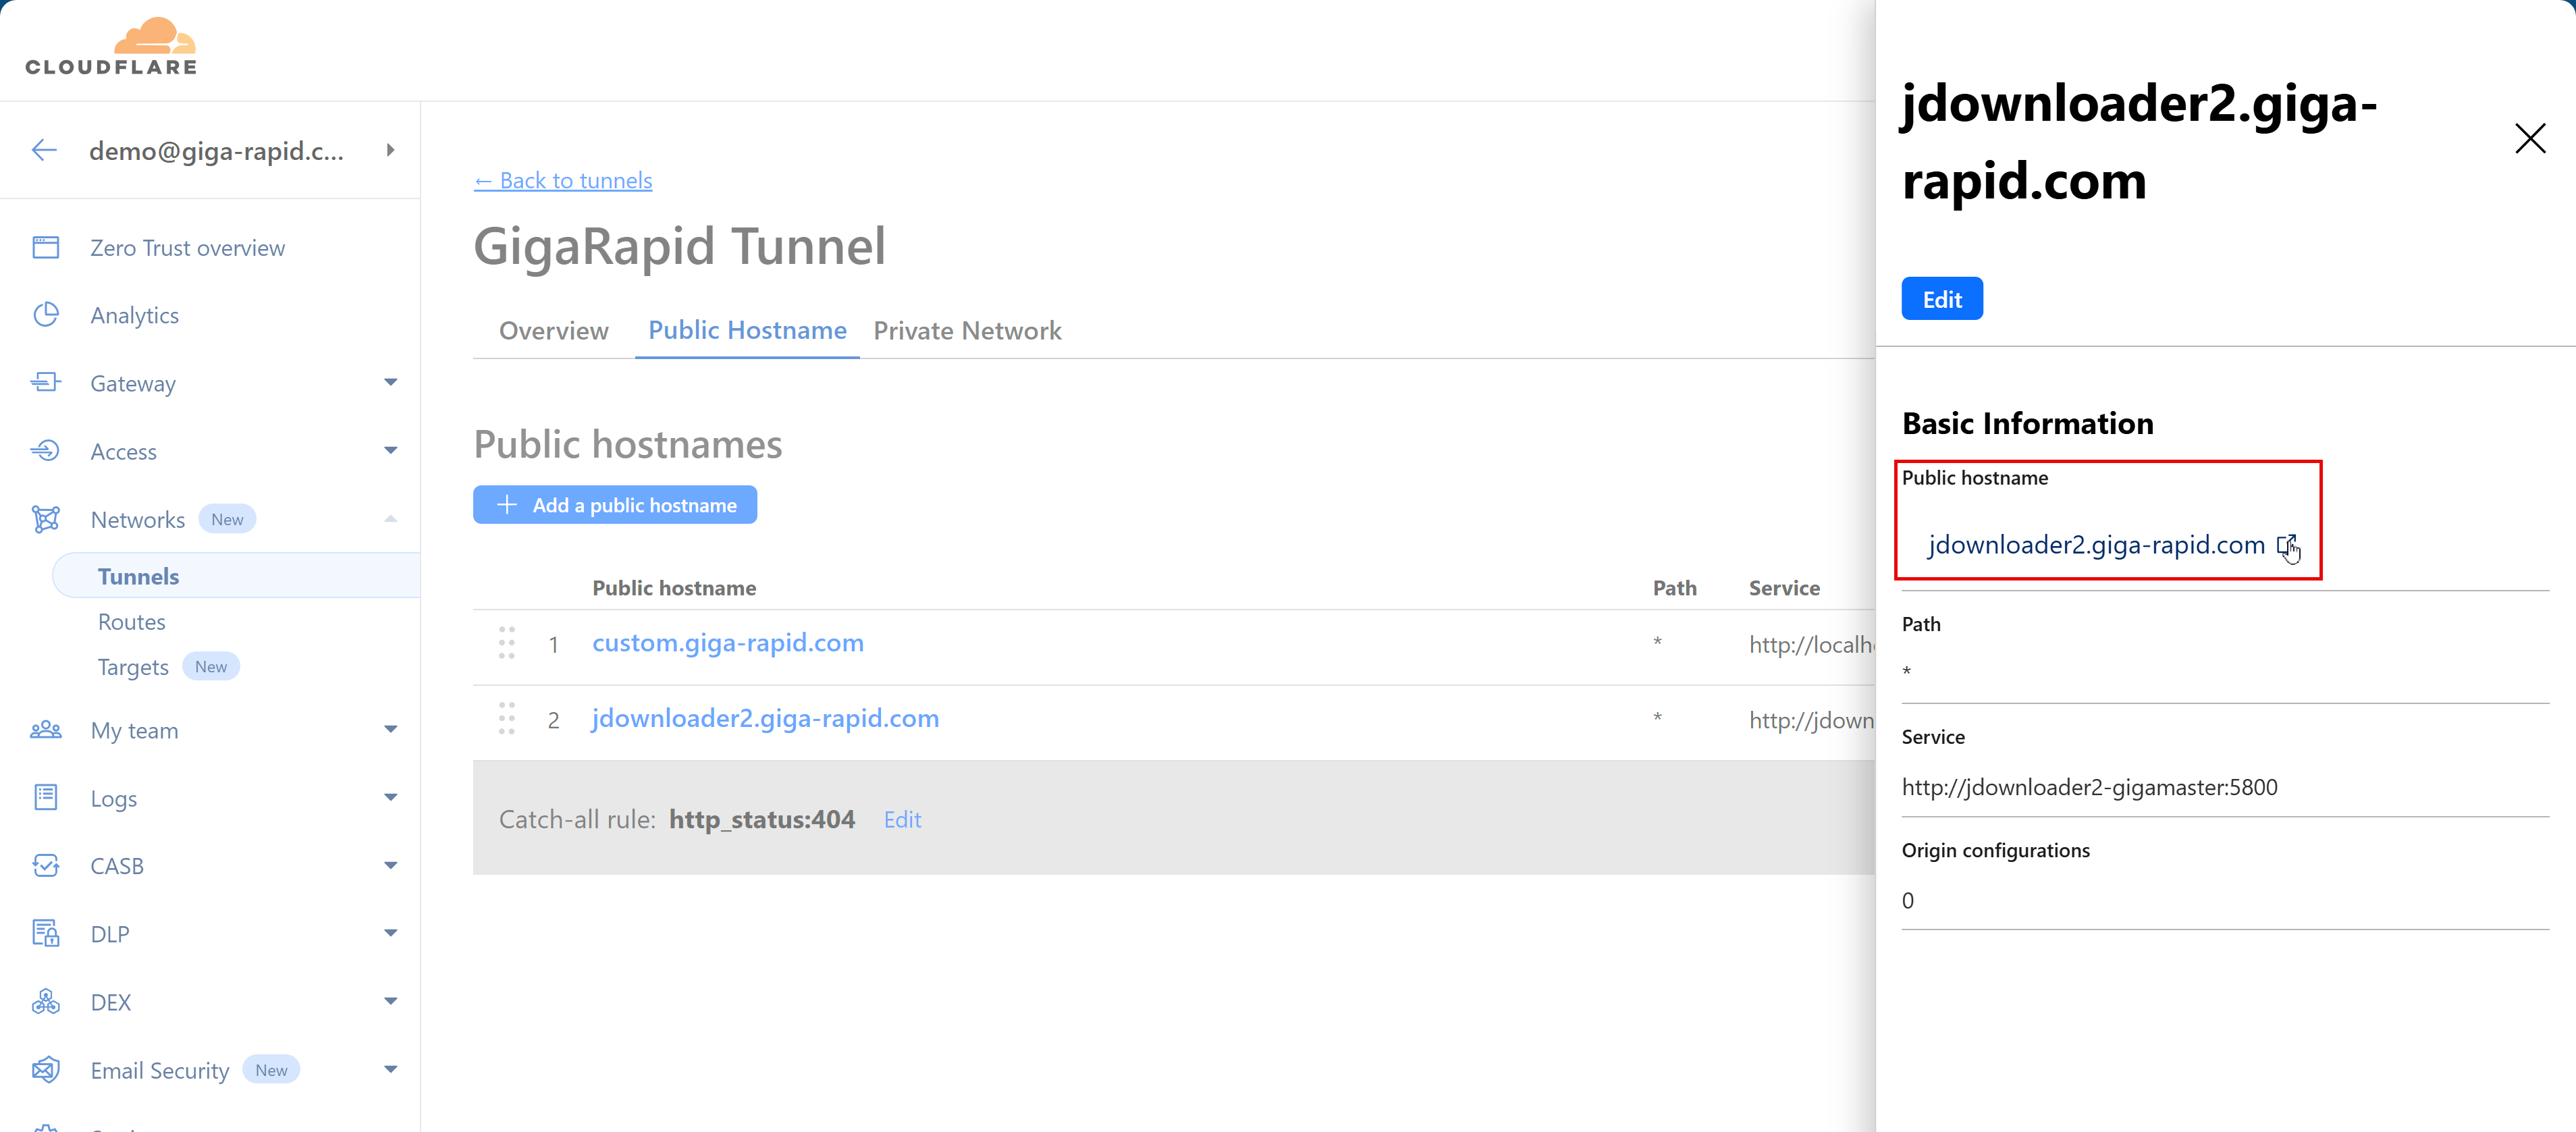
Task: Open jdownloader2.giga-rapid.com link in the table
Action: [765, 719]
